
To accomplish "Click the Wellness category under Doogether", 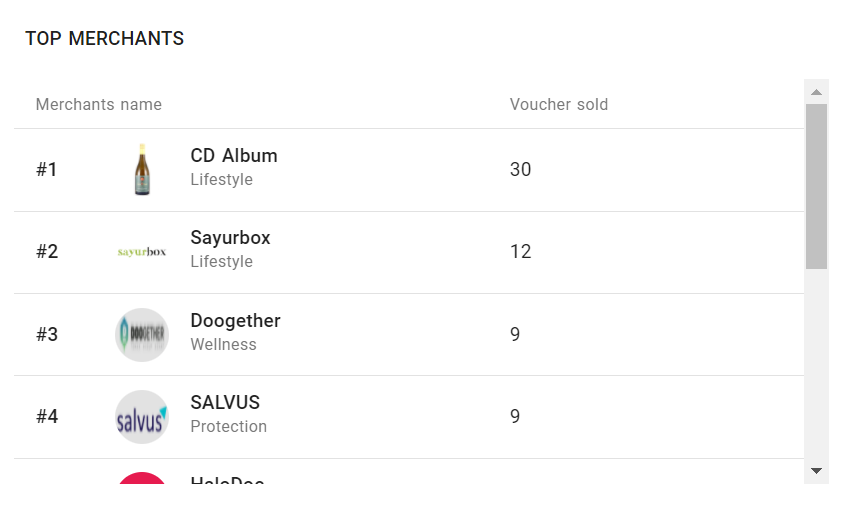I will [x=223, y=345].
